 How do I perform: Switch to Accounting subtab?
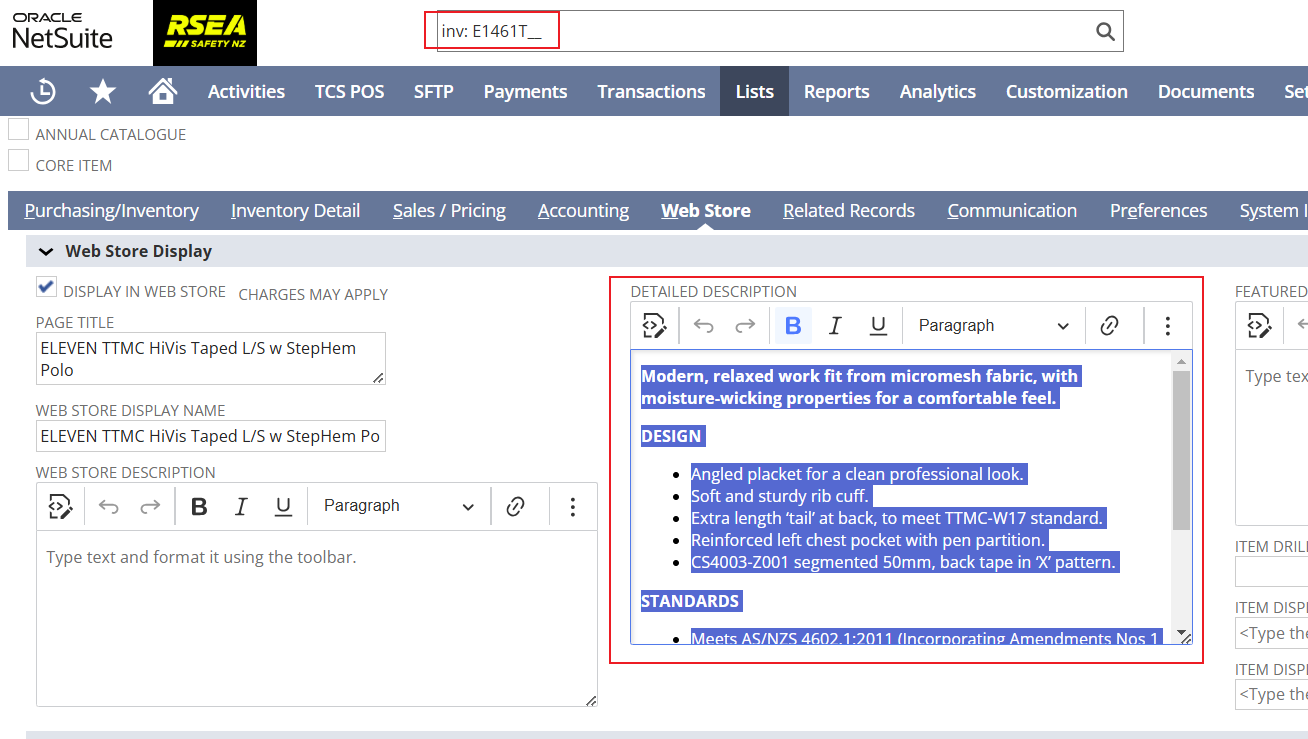point(583,211)
